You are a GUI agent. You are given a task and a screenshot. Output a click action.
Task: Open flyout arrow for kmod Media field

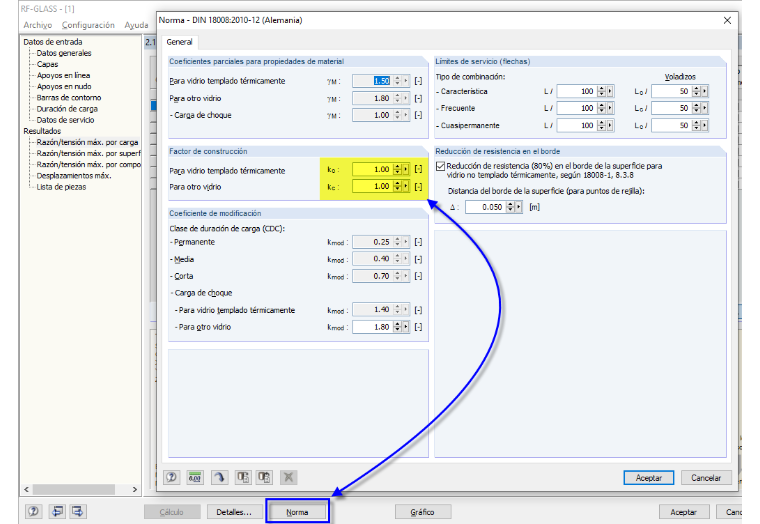click(x=406, y=259)
